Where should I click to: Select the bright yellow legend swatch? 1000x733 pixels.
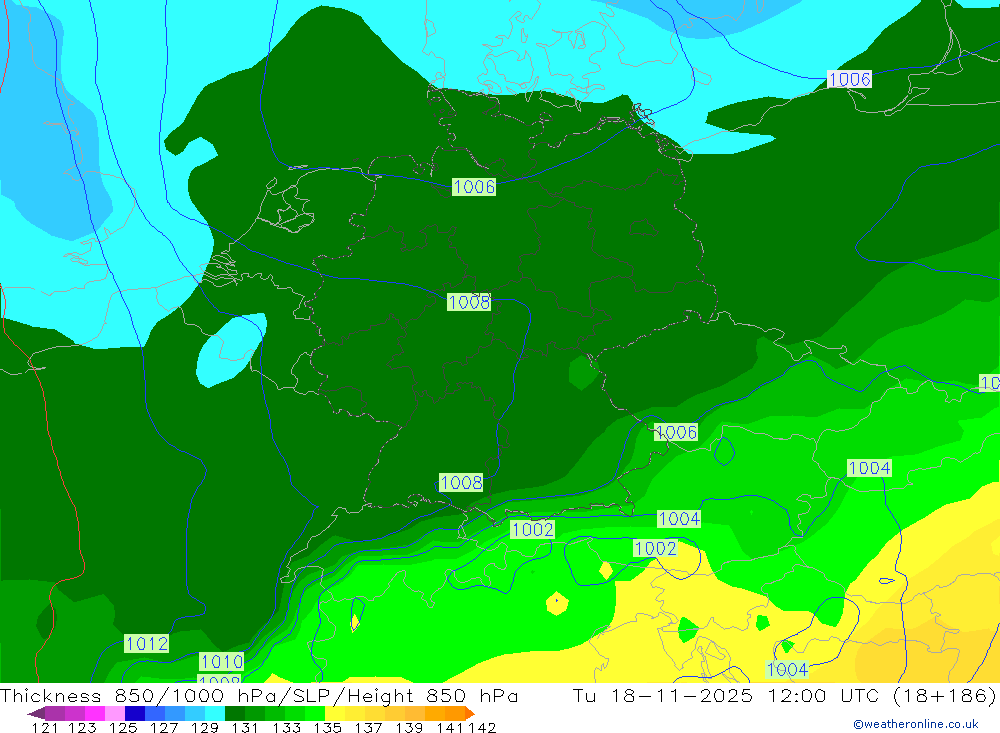335,713
